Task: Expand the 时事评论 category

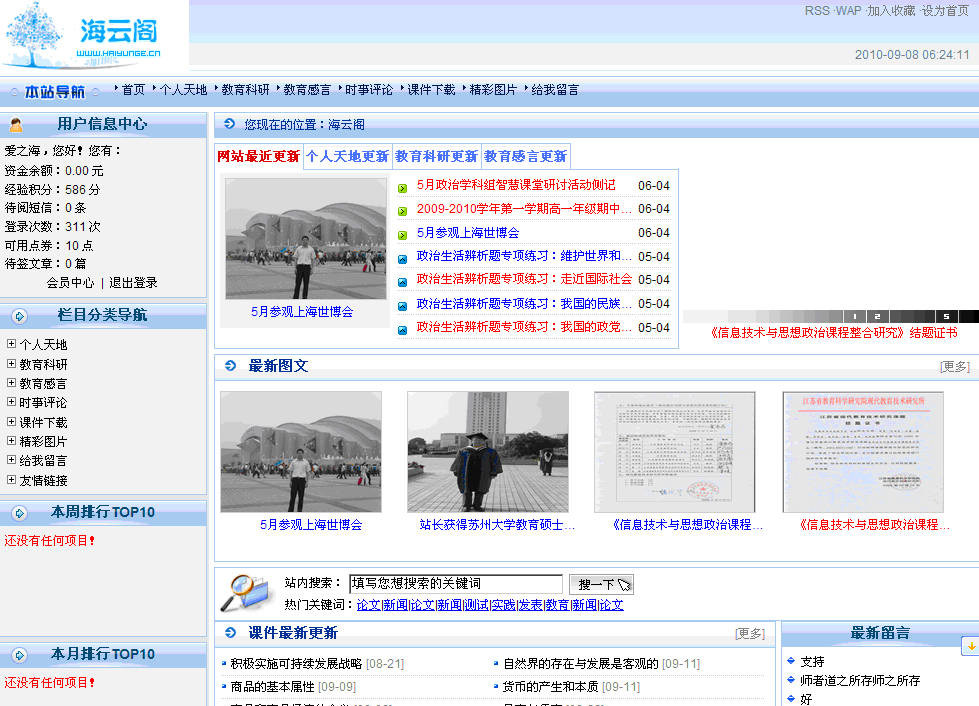Action: coord(11,402)
